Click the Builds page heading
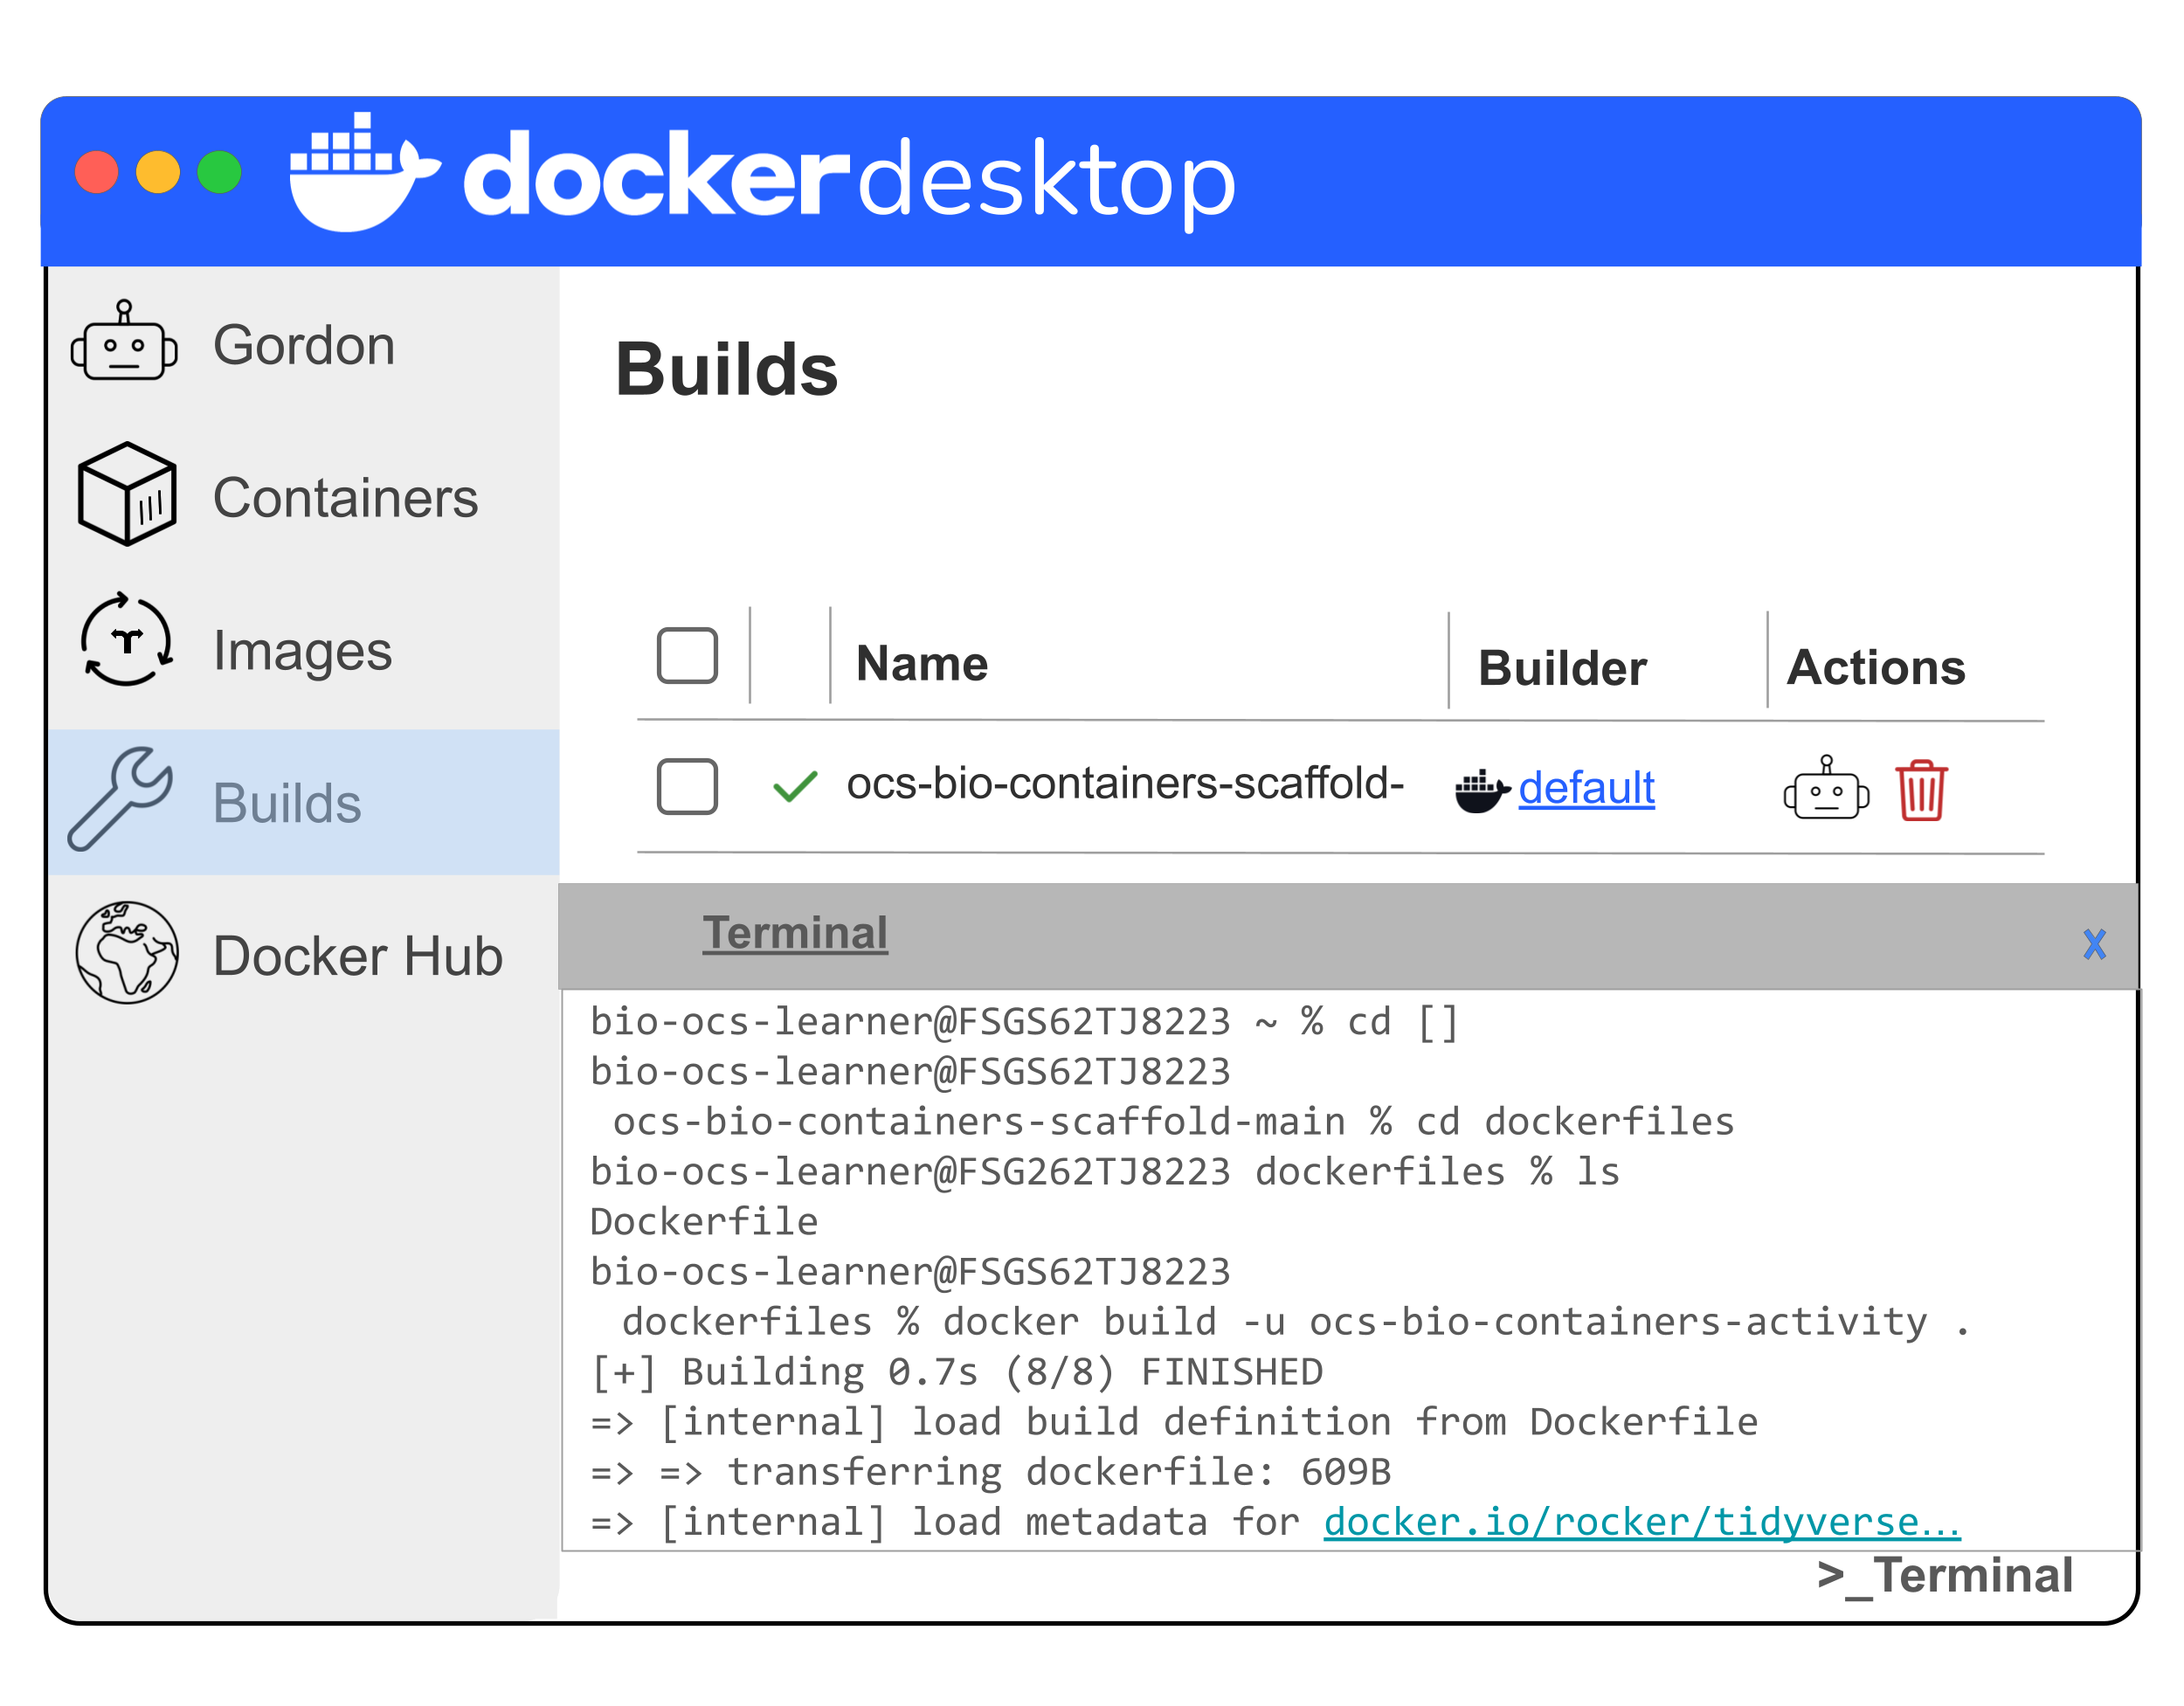Viewport: 2184px width, 1706px height. [726, 369]
